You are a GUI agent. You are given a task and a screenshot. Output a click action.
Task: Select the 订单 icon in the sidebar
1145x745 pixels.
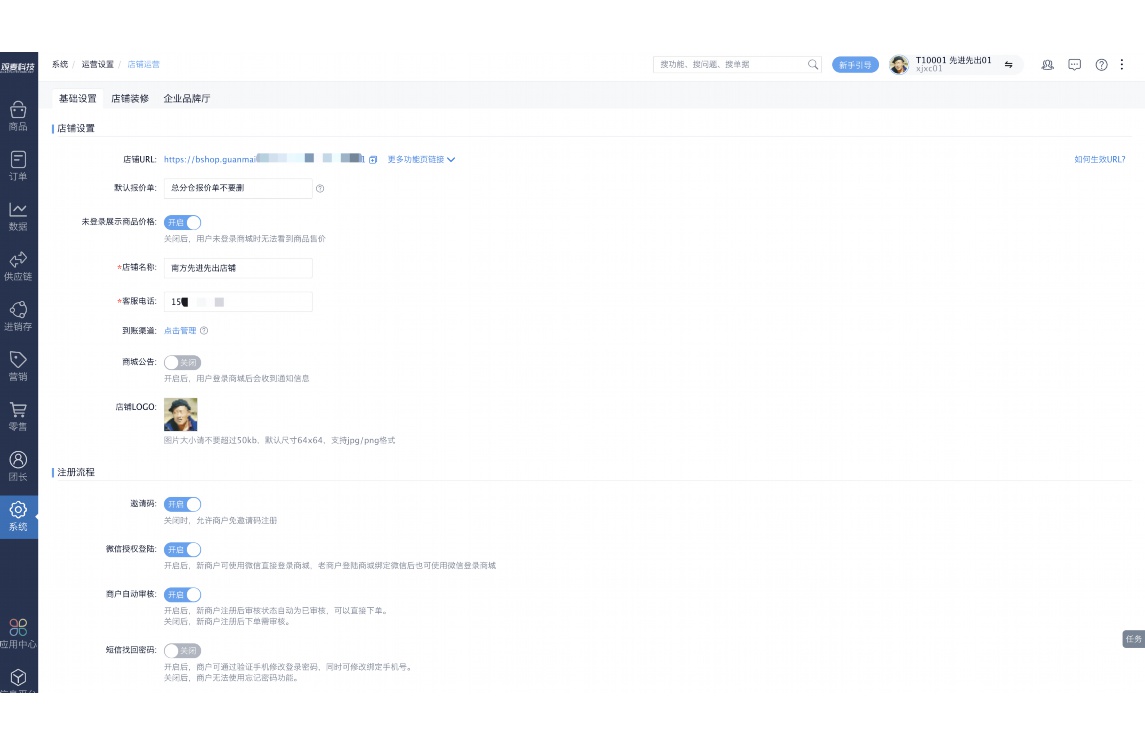17,164
